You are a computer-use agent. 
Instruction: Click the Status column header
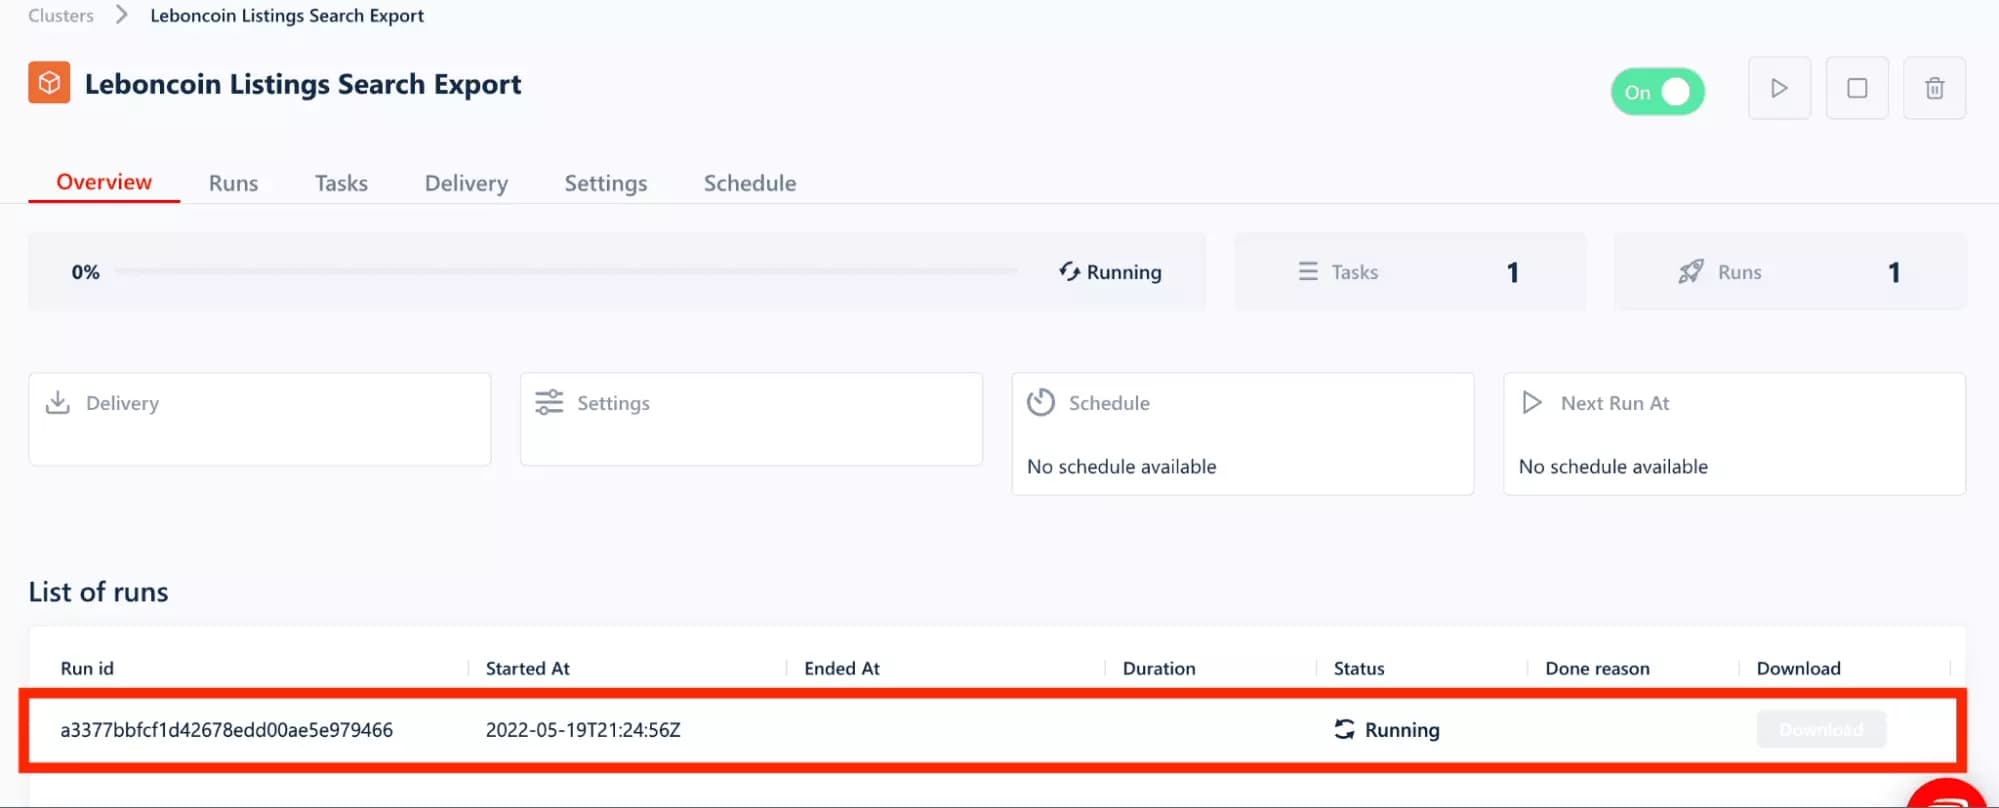[x=1359, y=668]
